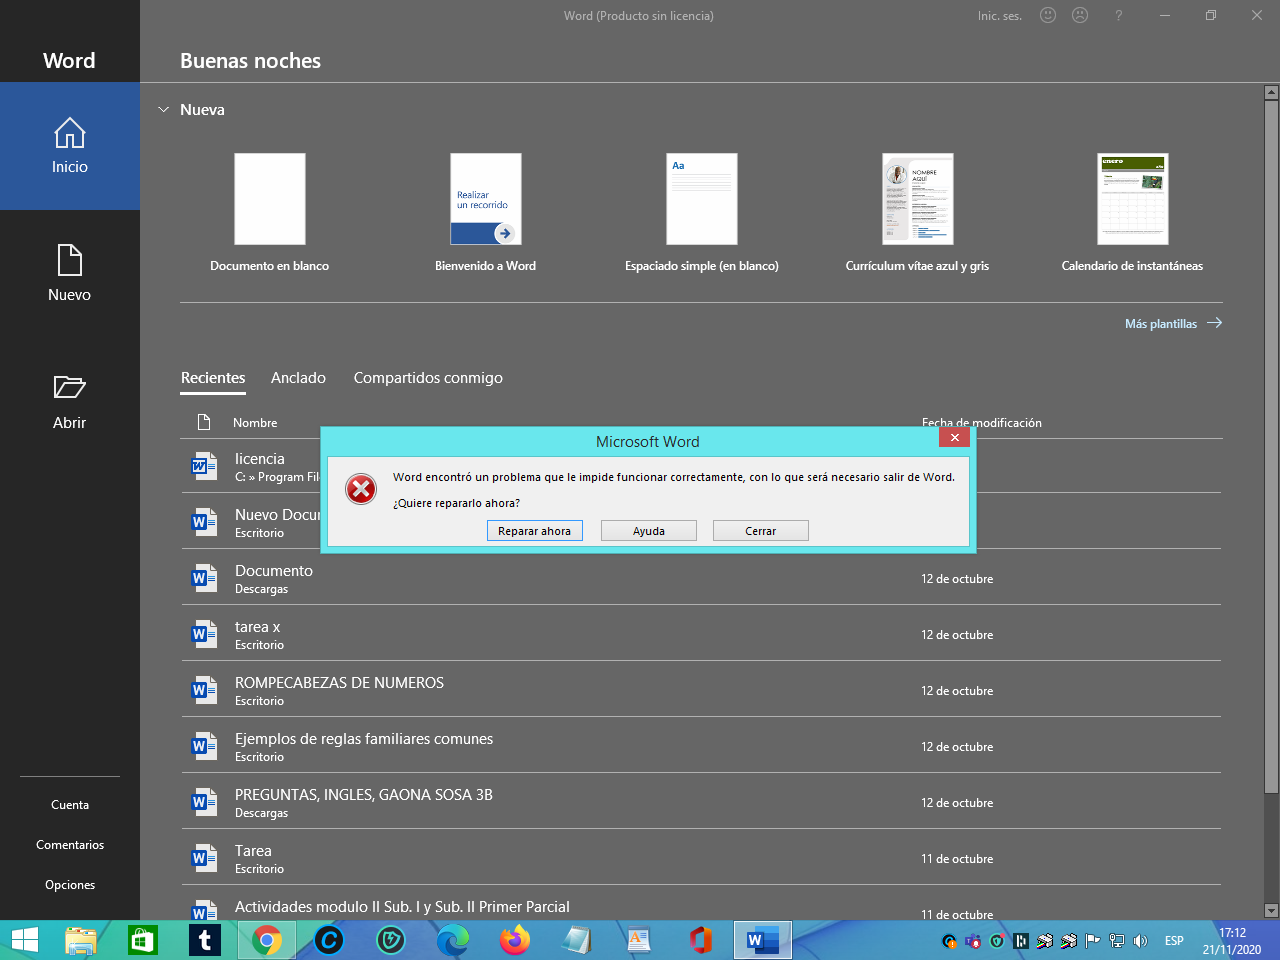The height and width of the screenshot is (960, 1280).
Task: Click the Word file icon beside tarea x
Action: click(x=205, y=634)
